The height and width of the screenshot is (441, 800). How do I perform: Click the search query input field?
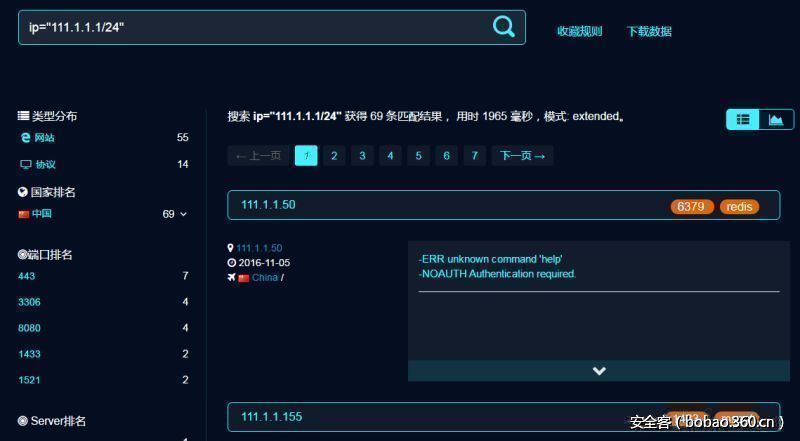(250, 27)
